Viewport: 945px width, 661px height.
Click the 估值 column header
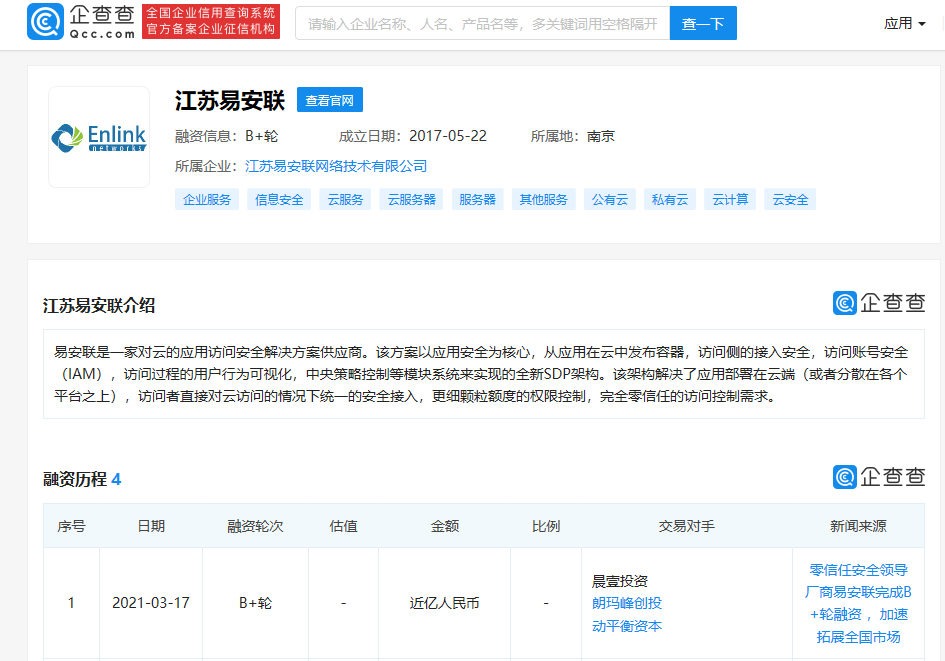pyautogui.click(x=344, y=526)
